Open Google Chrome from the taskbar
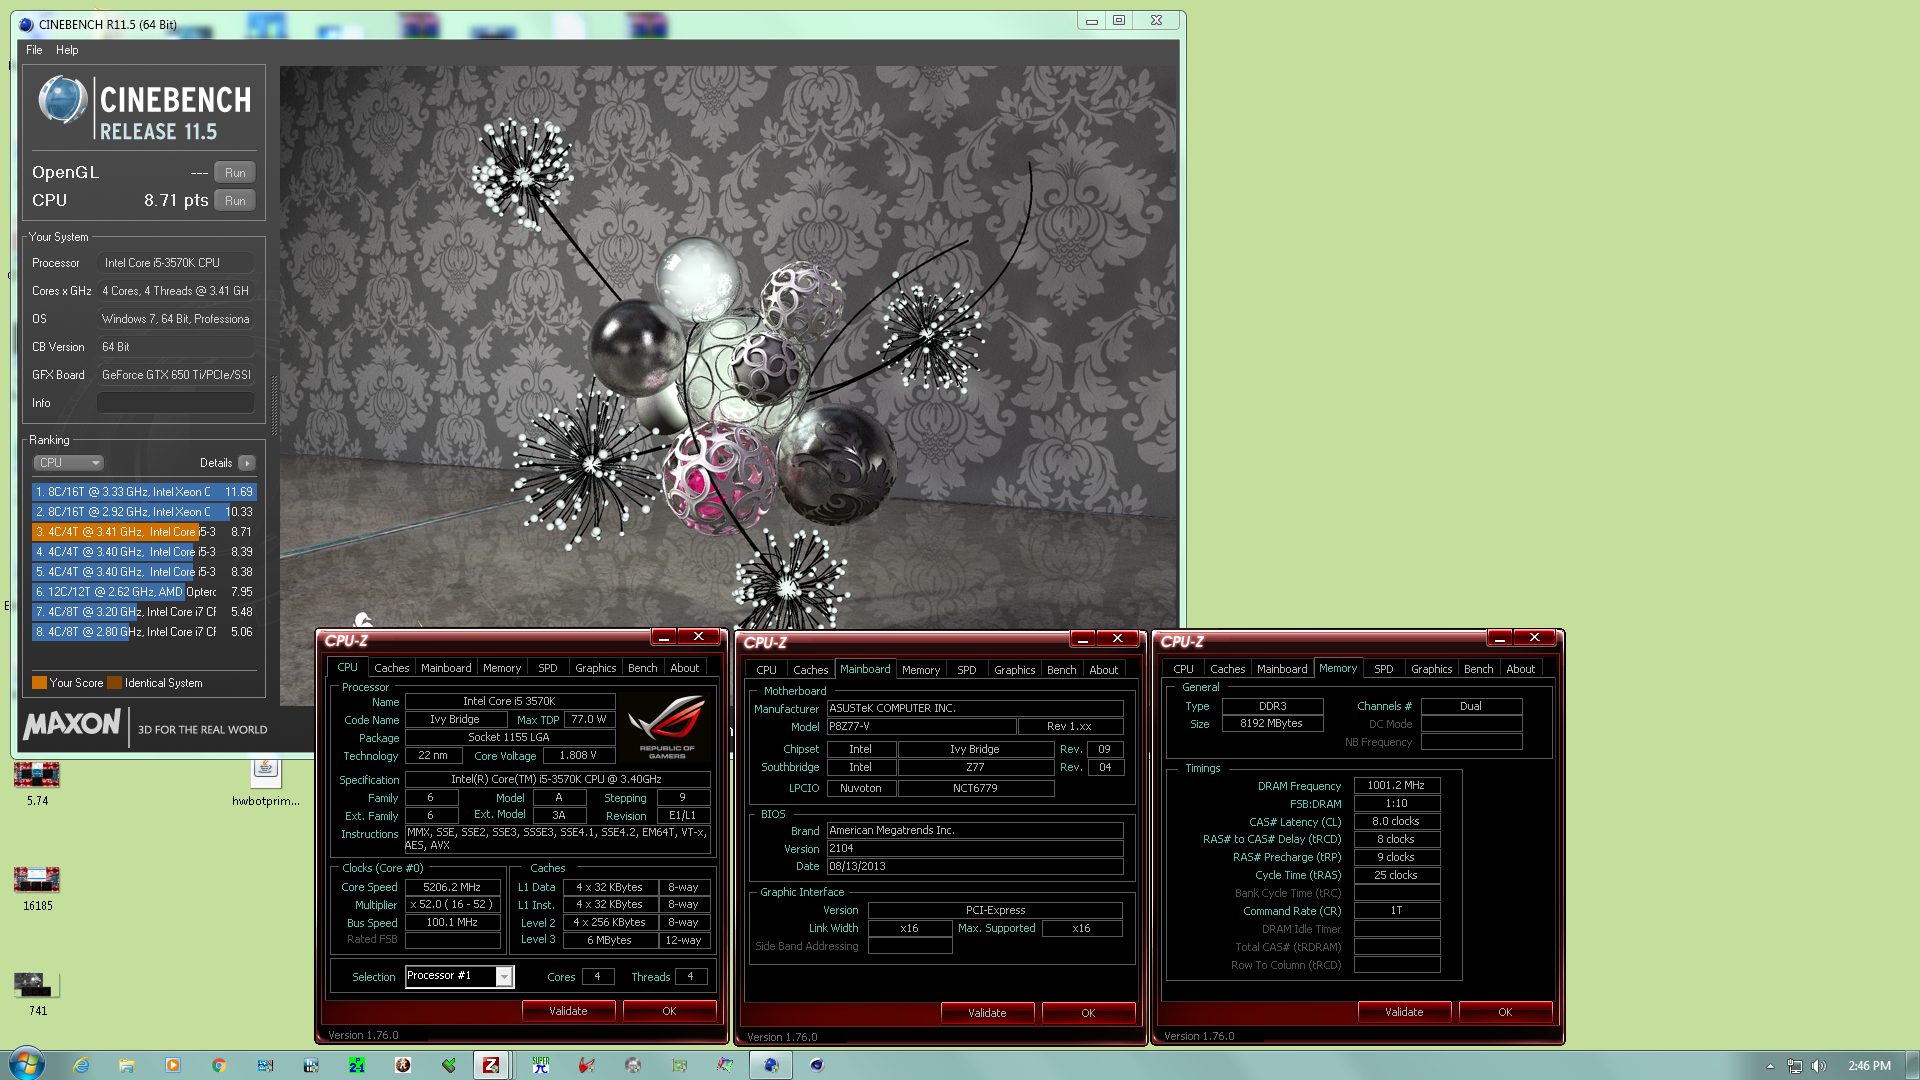The width and height of the screenshot is (1920, 1080). click(x=219, y=1065)
